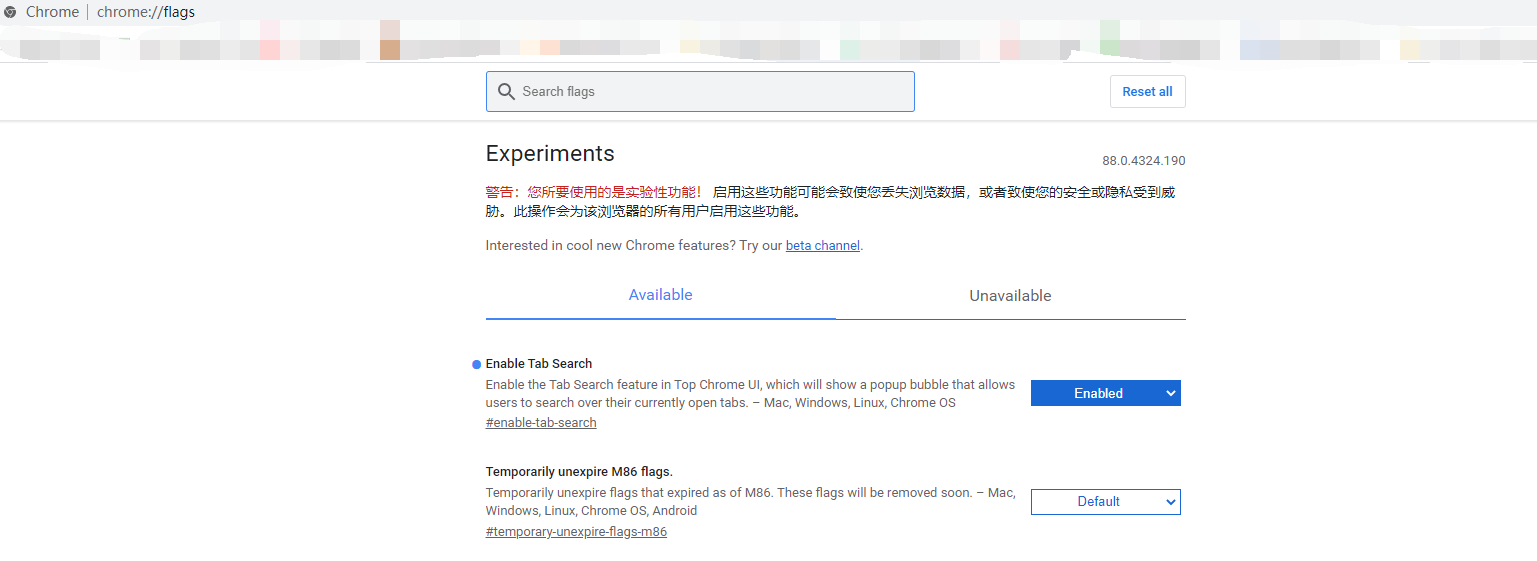Click the Enable Tab Search flag title
Viewport: 1537px width, 561px height.
[x=539, y=364]
